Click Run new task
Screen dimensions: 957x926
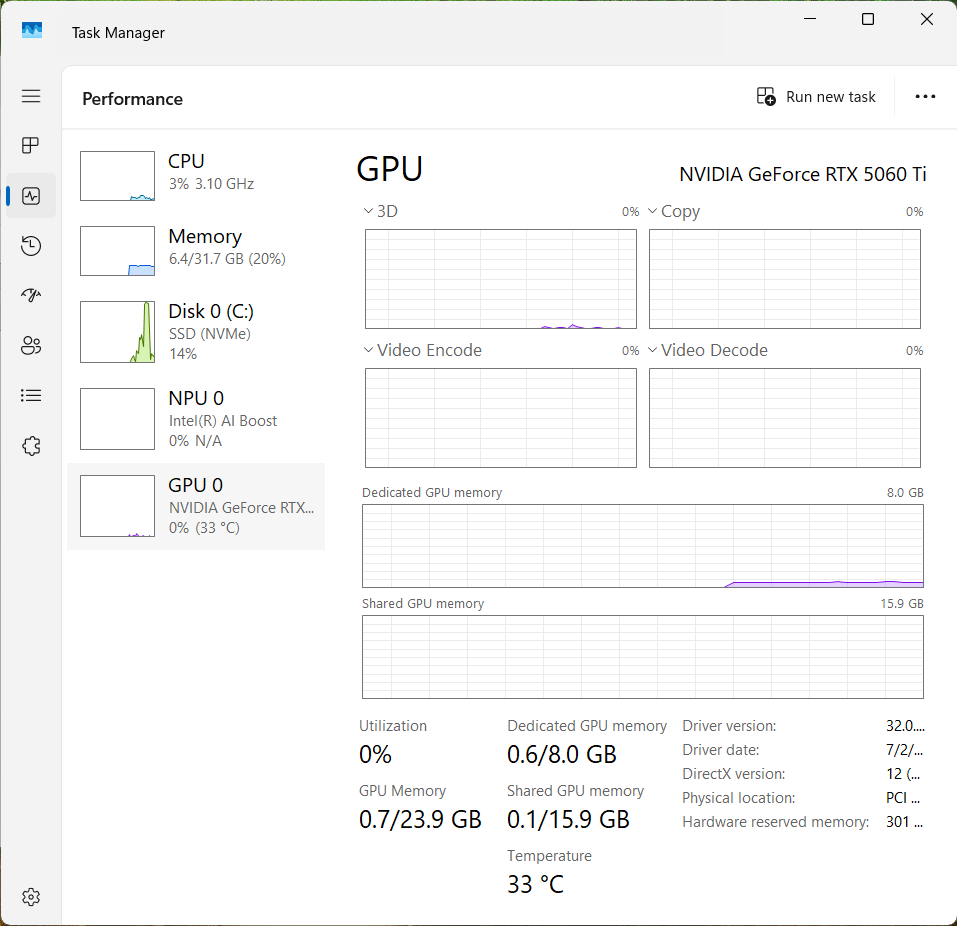pos(816,96)
